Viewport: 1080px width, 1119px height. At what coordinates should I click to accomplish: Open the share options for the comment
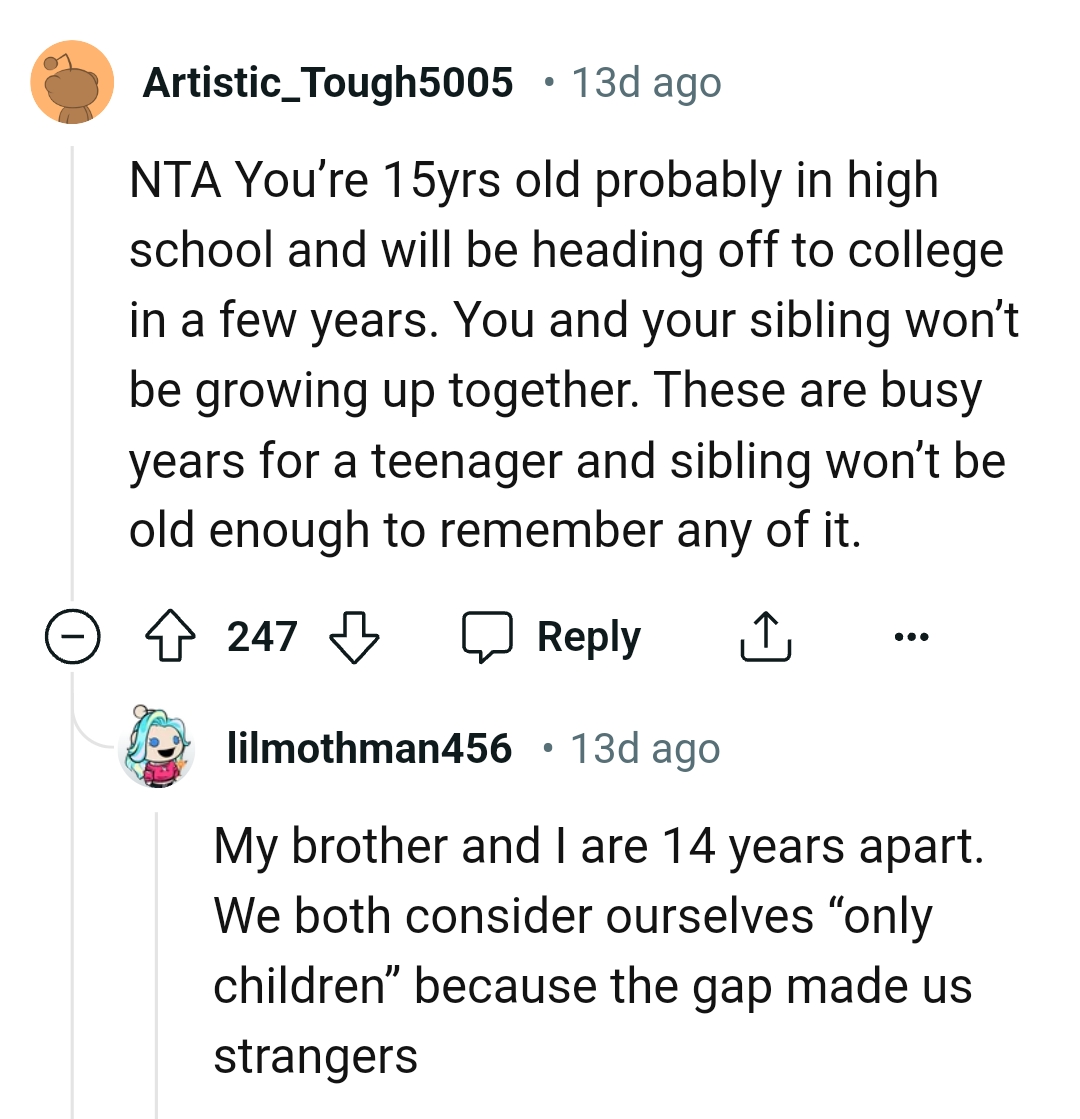[x=765, y=635]
